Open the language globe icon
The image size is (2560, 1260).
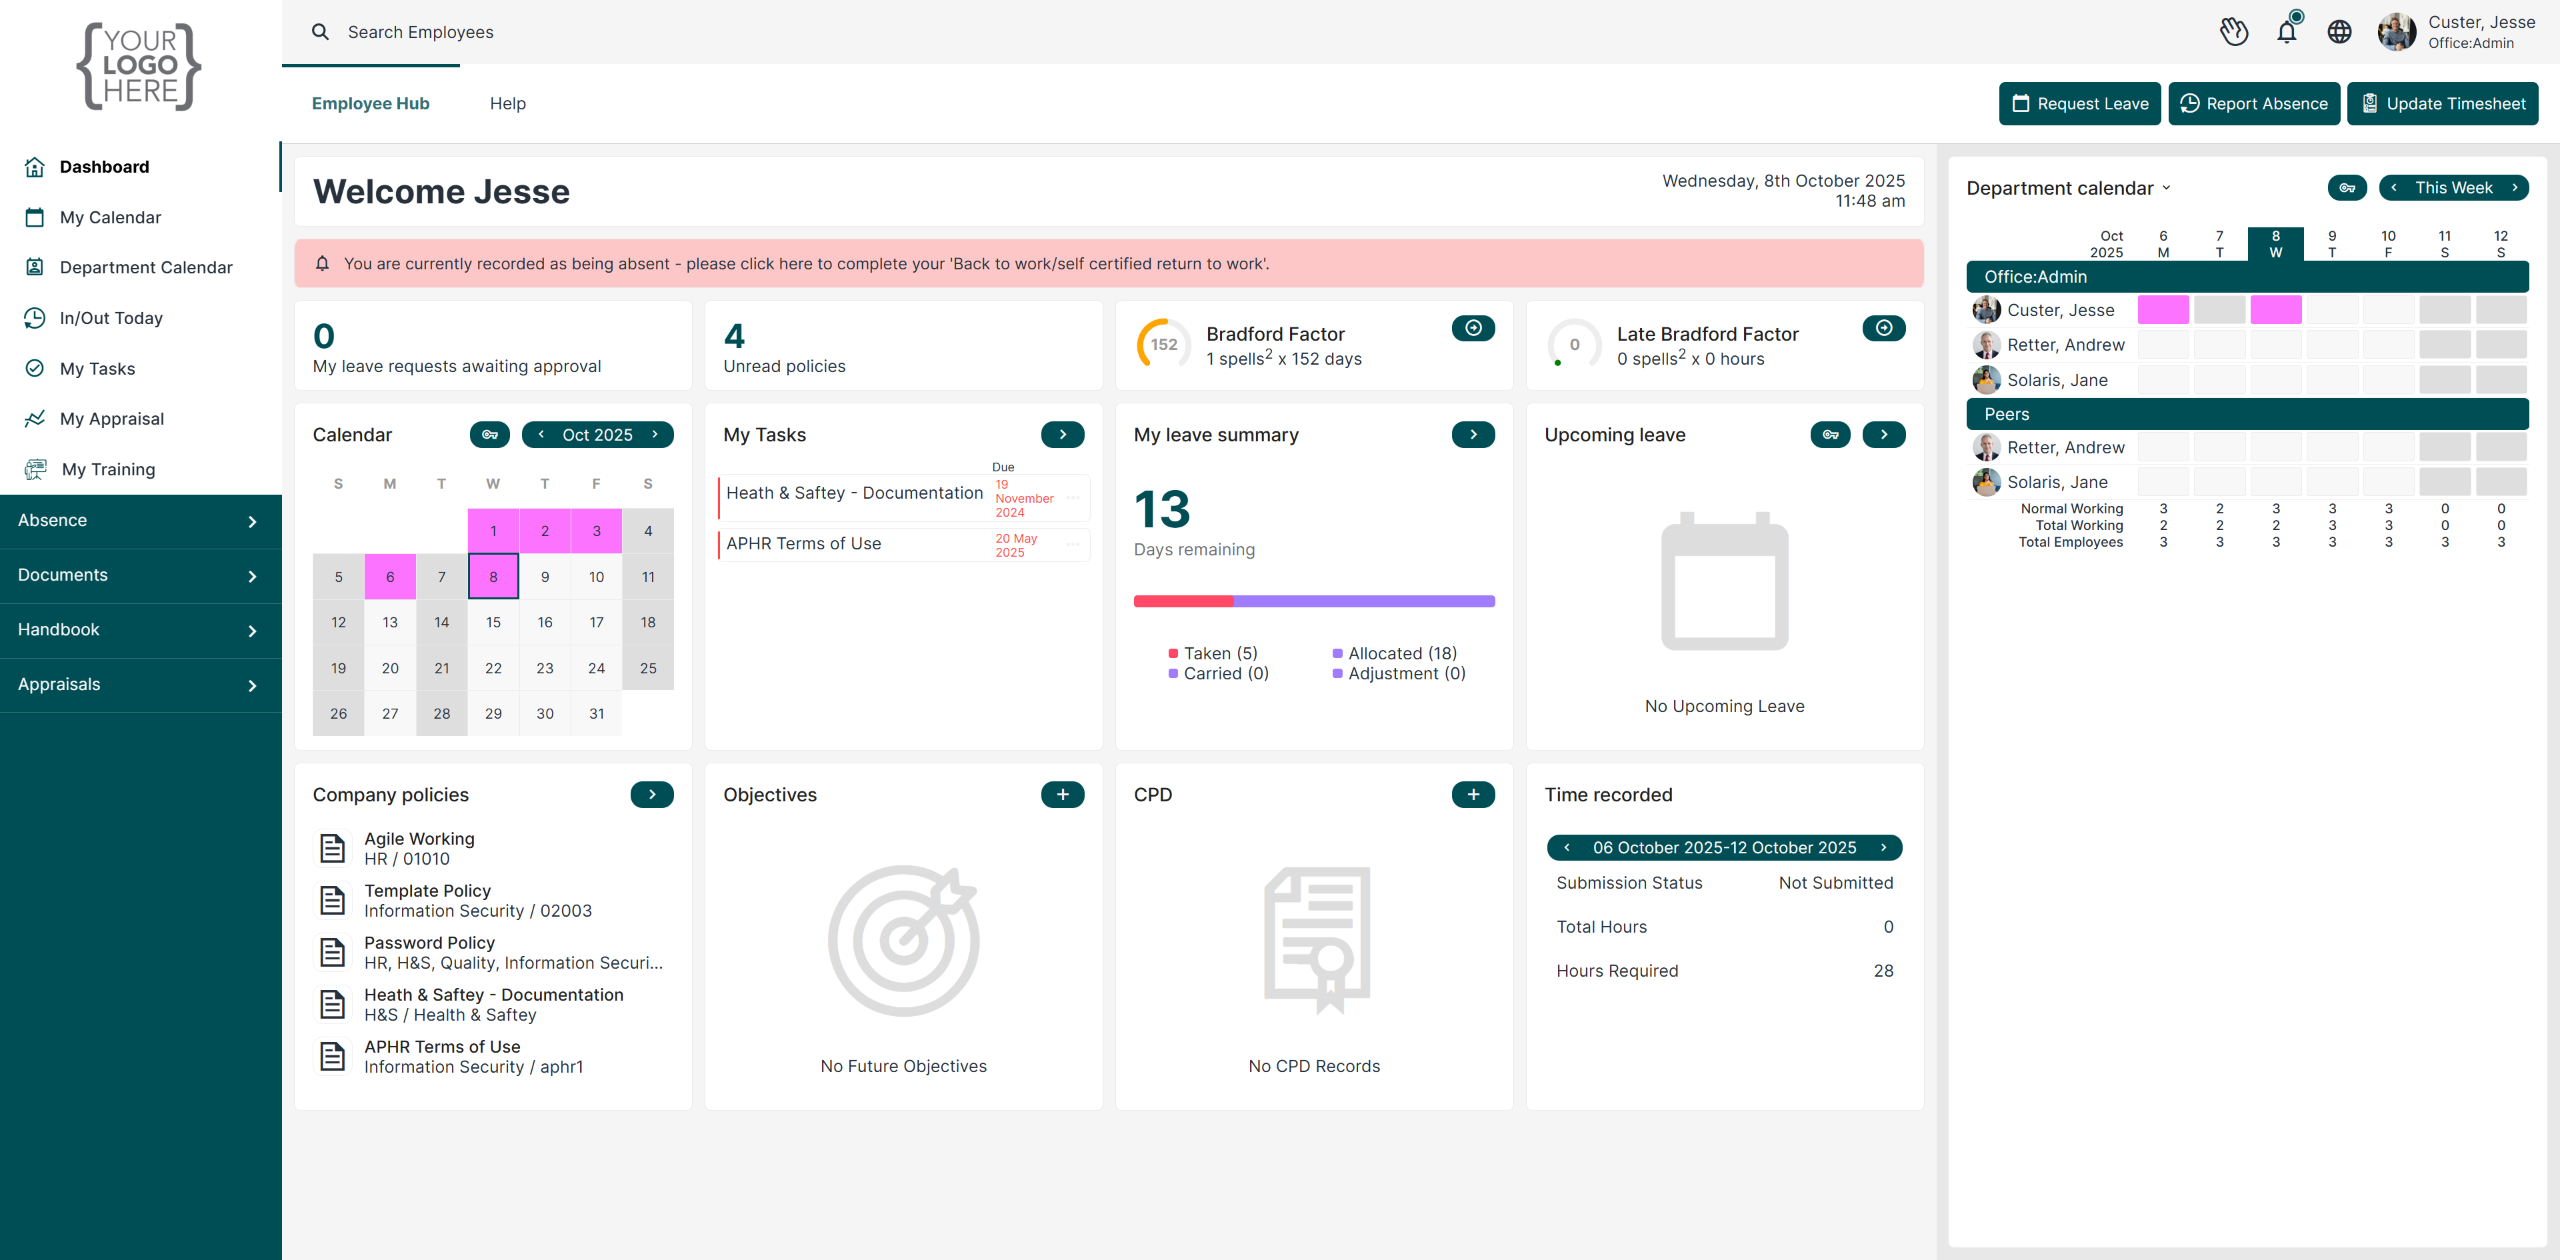pos(2339,32)
